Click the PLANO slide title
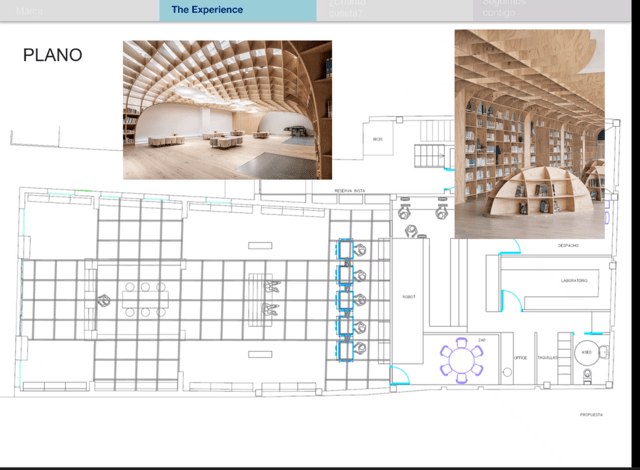The height and width of the screenshot is (470, 640). tap(52, 55)
